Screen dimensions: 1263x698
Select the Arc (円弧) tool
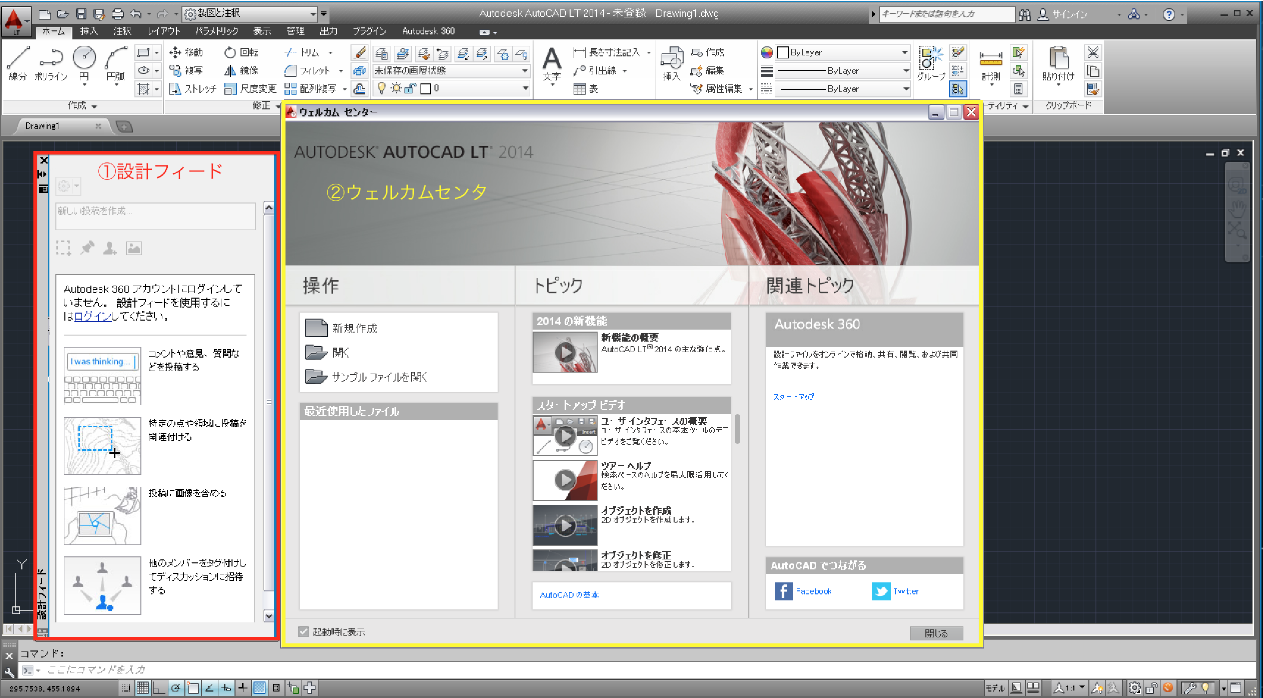coord(115,66)
